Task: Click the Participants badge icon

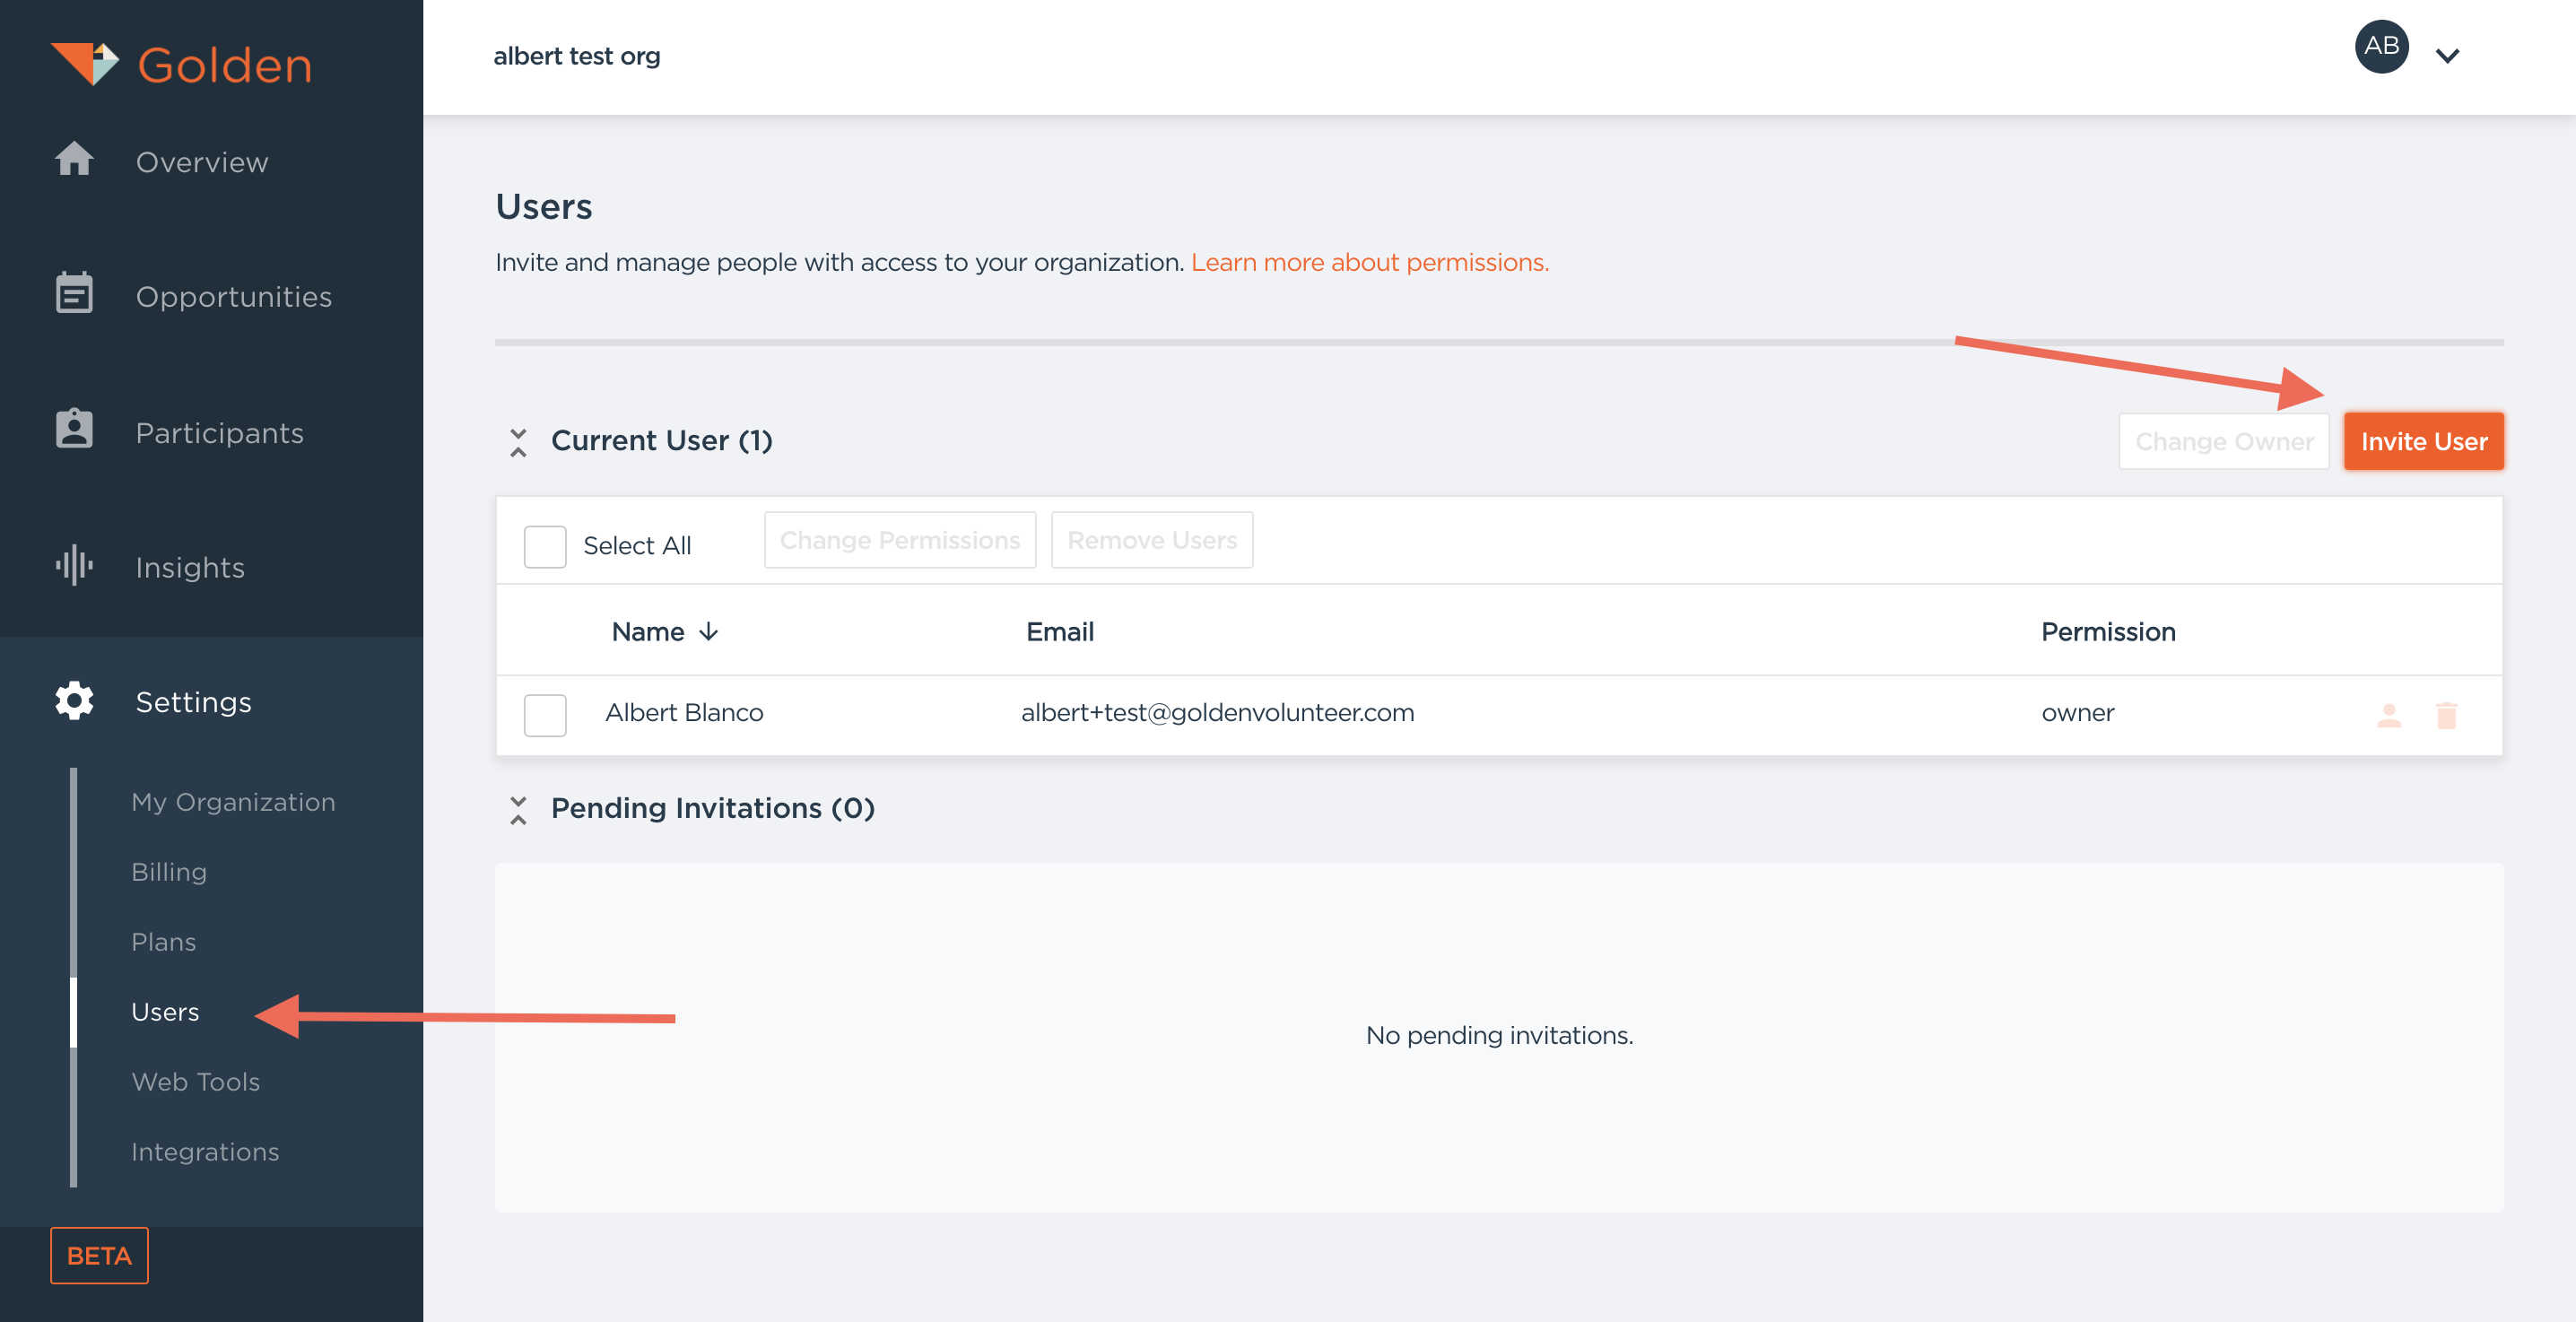Action: (x=74, y=430)
